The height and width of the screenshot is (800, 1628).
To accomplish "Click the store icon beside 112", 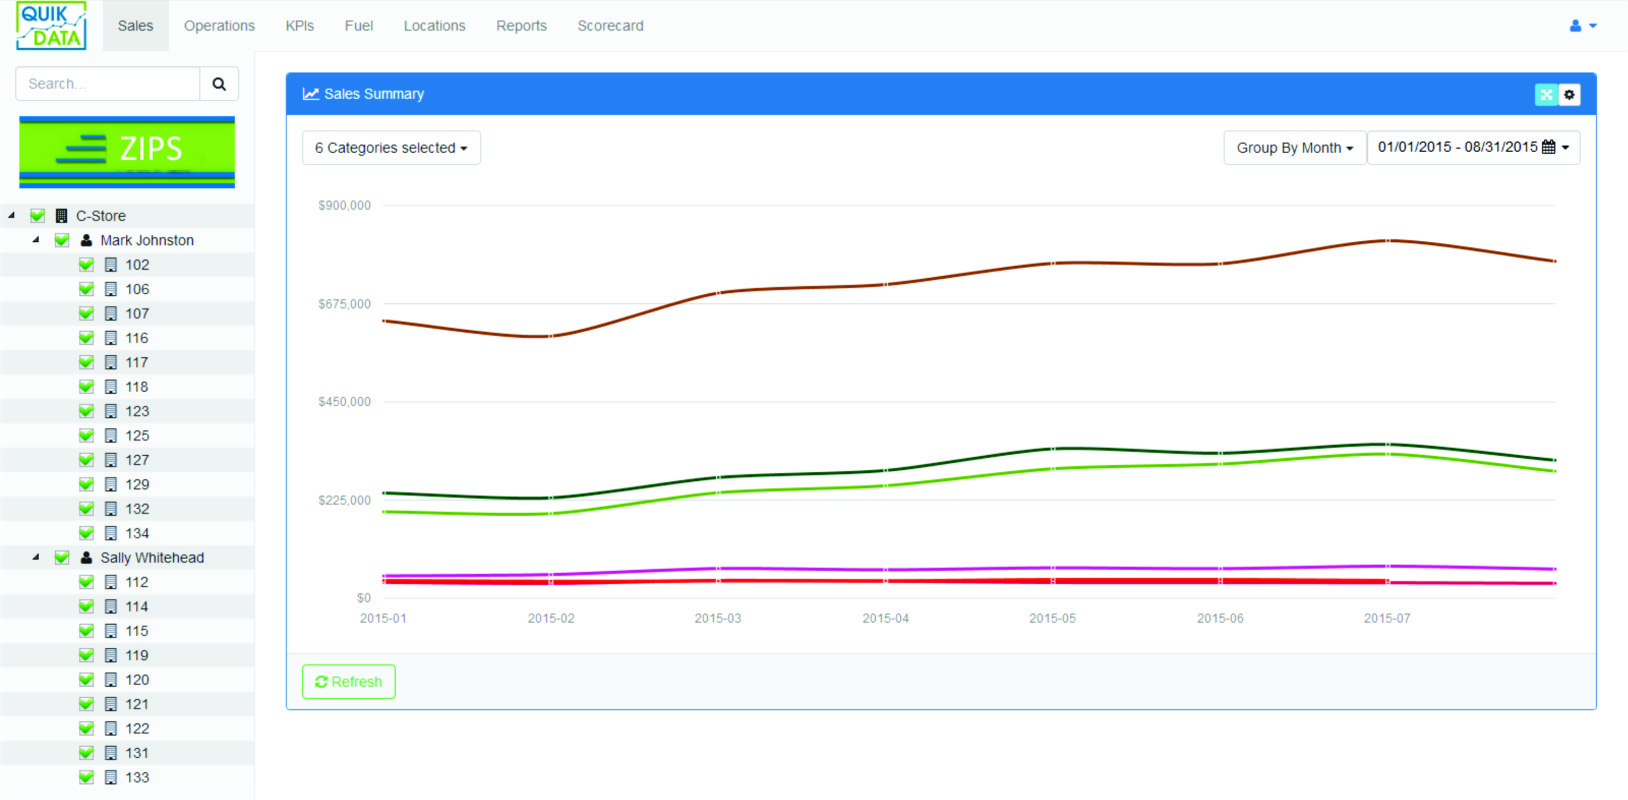I will [x=111, y=582].
